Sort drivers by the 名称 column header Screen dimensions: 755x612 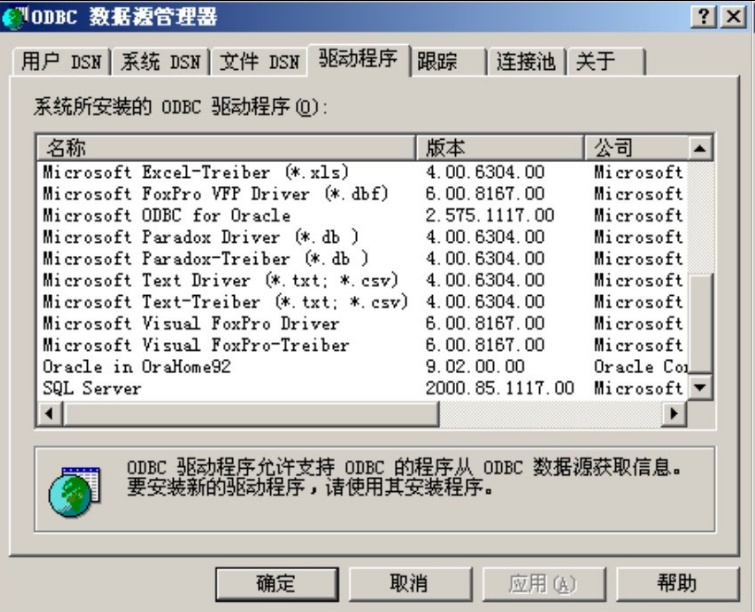(x=226, y=148)
